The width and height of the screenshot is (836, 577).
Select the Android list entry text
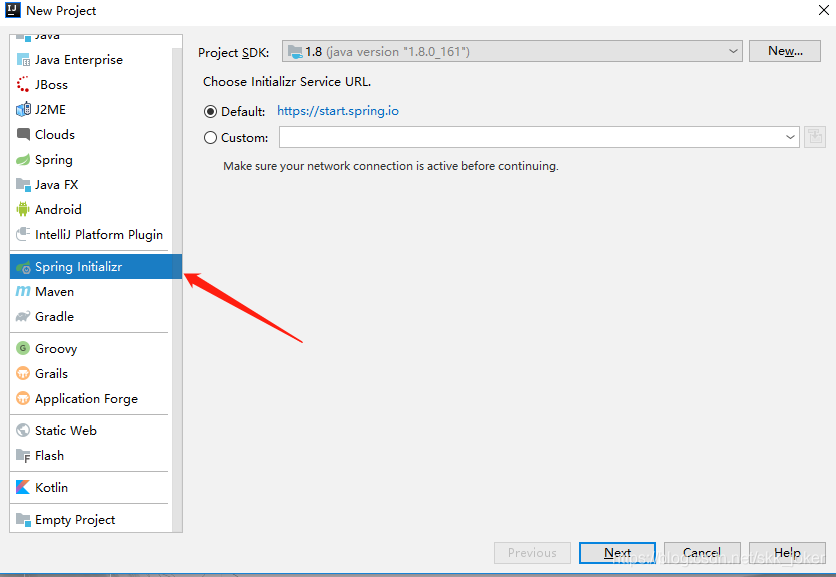(x=58, y=210)
